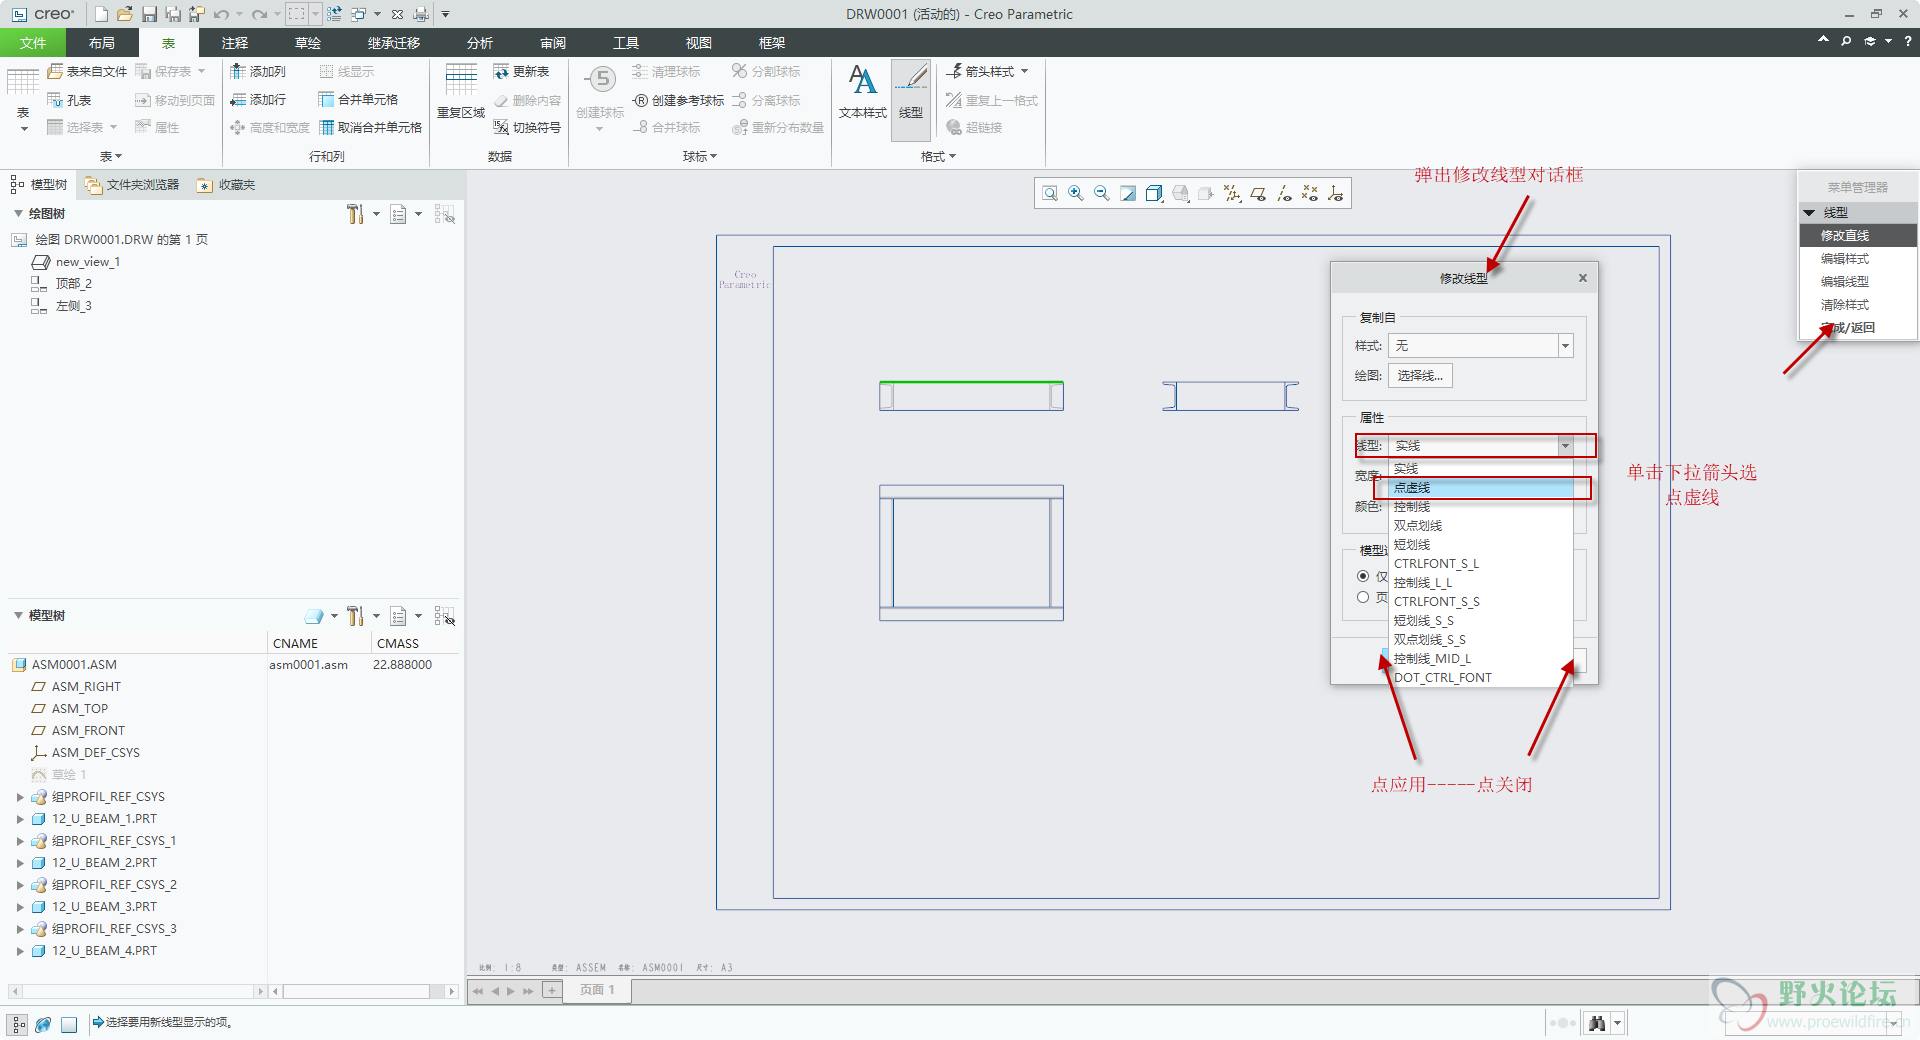Click the find binoculars icon in status bar
Screen dimensions: 1920x1040
(x=1597, y=1023)
